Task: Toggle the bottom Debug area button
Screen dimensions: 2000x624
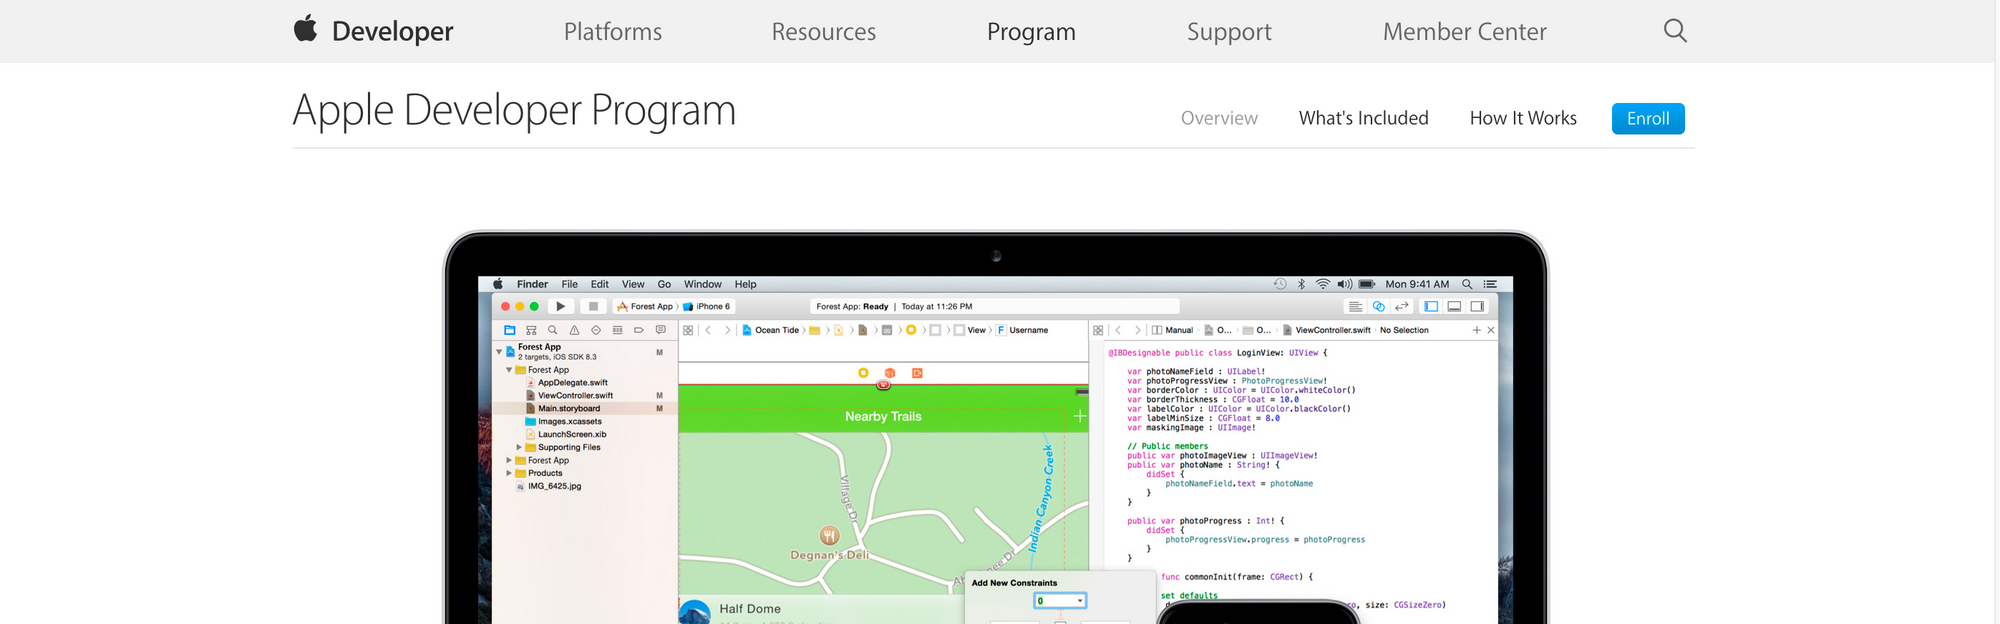Action: pyautogui.click(x=1454, y=307)
